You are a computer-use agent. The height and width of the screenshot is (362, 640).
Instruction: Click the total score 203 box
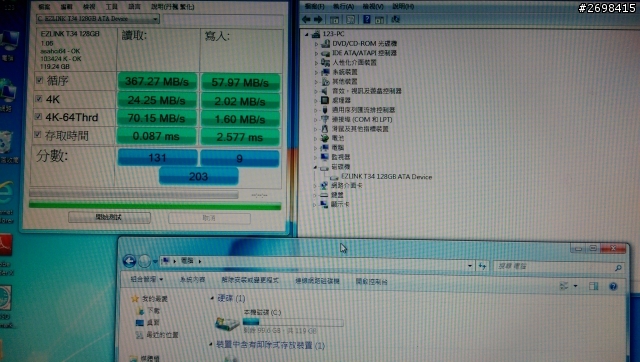pos(198,176)
